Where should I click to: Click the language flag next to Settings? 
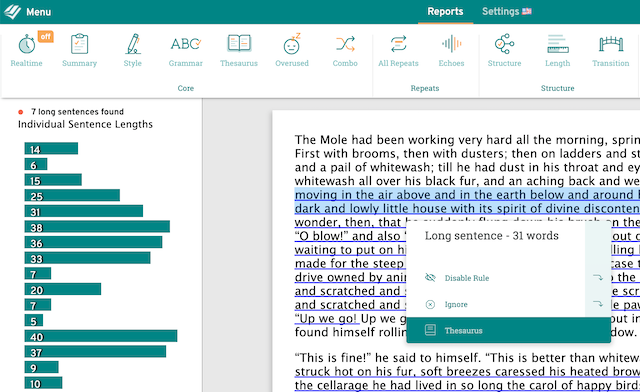[527, 11]
